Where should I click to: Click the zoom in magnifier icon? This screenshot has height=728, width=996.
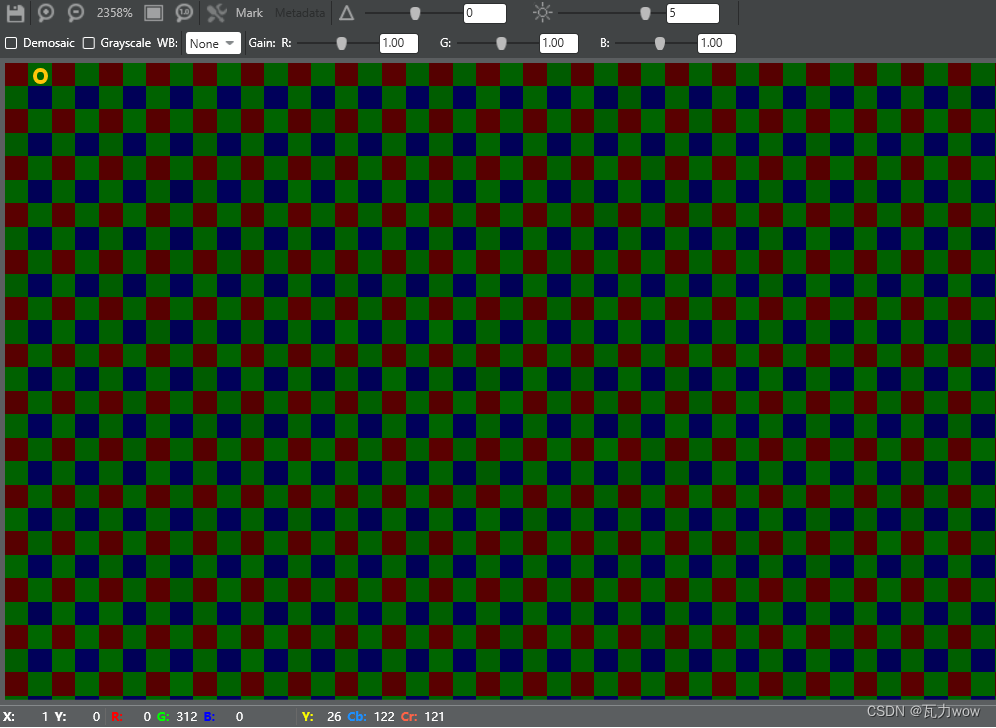46,13
